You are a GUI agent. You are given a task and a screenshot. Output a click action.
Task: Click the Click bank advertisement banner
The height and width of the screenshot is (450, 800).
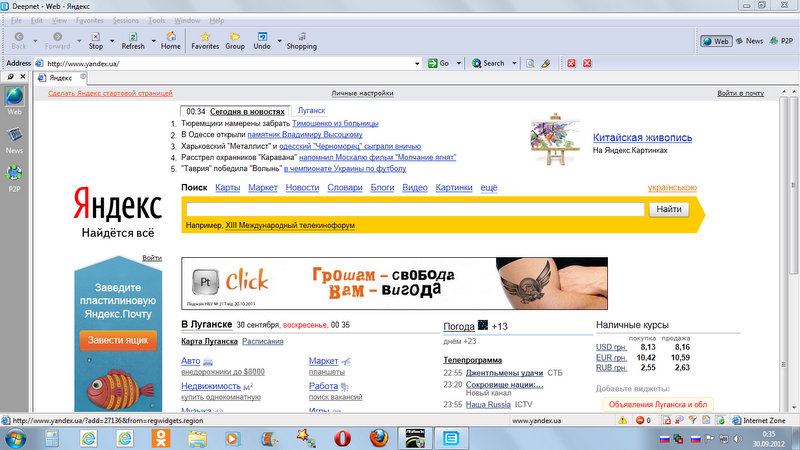click(x=394, y=283)
